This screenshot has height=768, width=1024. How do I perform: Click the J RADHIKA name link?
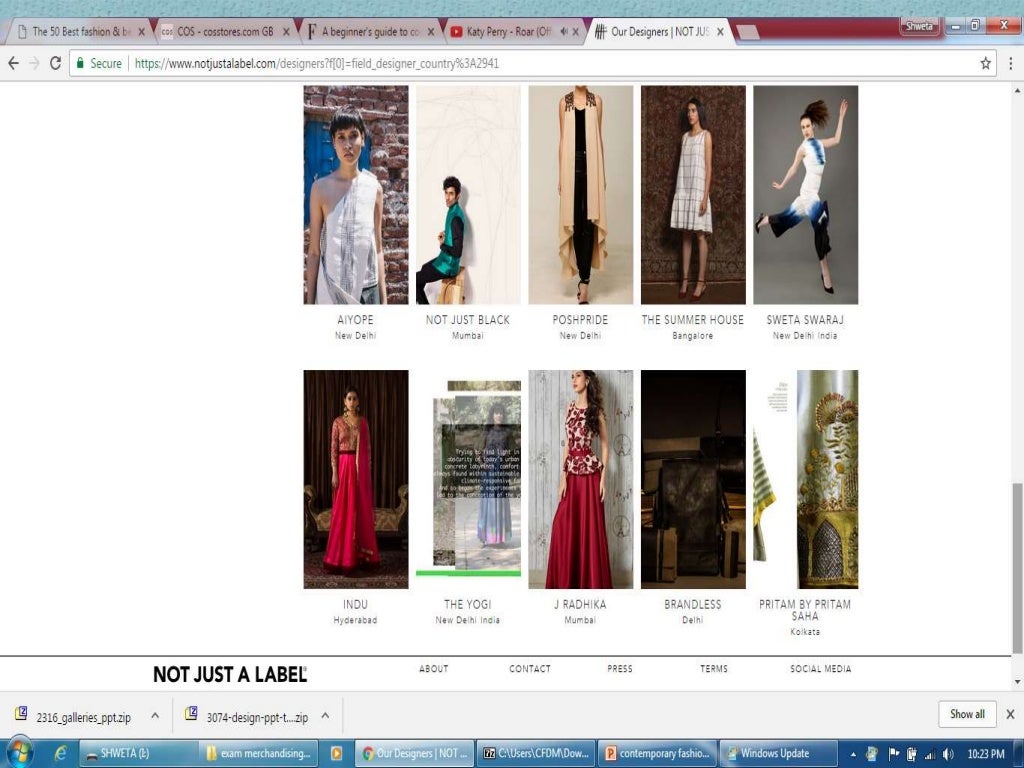coord(580,605)
